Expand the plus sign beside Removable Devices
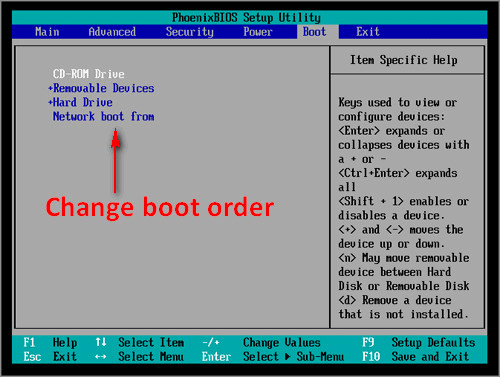 [x=50, y=88]
